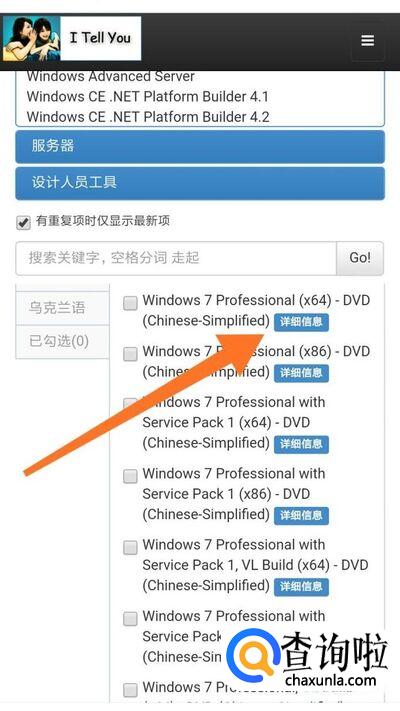Check Windows 7 Professional (x86) DVD checkbox

[131, 354]
